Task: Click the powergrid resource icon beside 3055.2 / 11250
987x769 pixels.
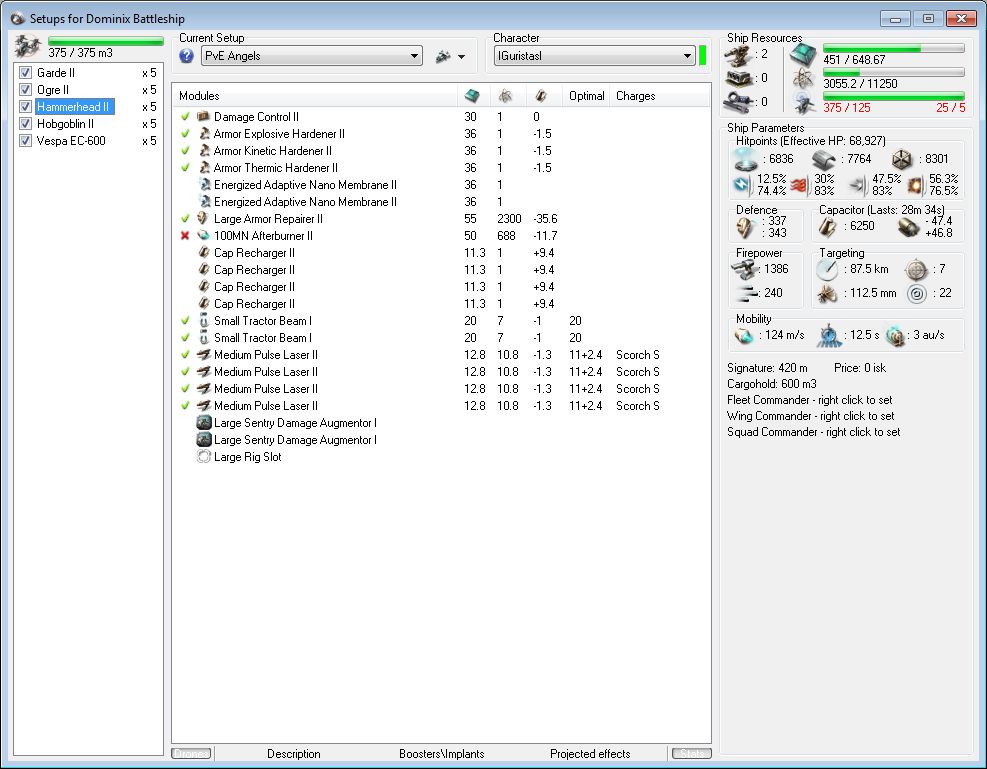Action: click(803, 79)
